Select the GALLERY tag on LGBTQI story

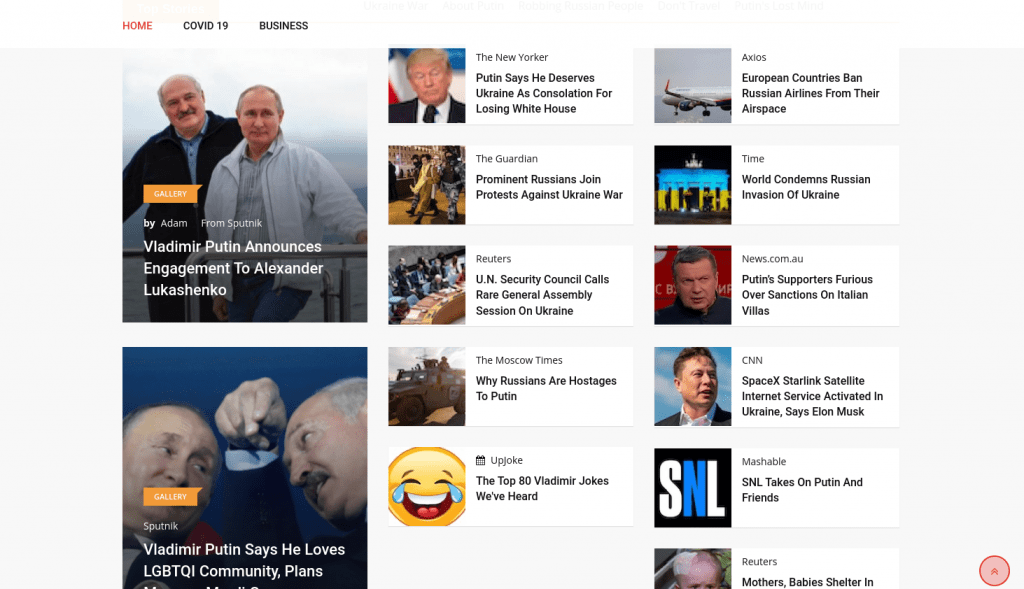[170, 497]
